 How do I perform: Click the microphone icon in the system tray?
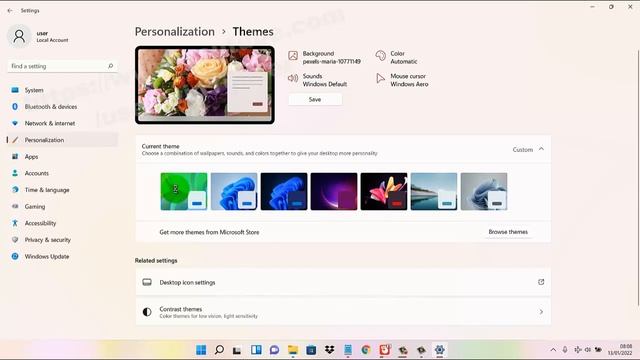pos(565,350)
